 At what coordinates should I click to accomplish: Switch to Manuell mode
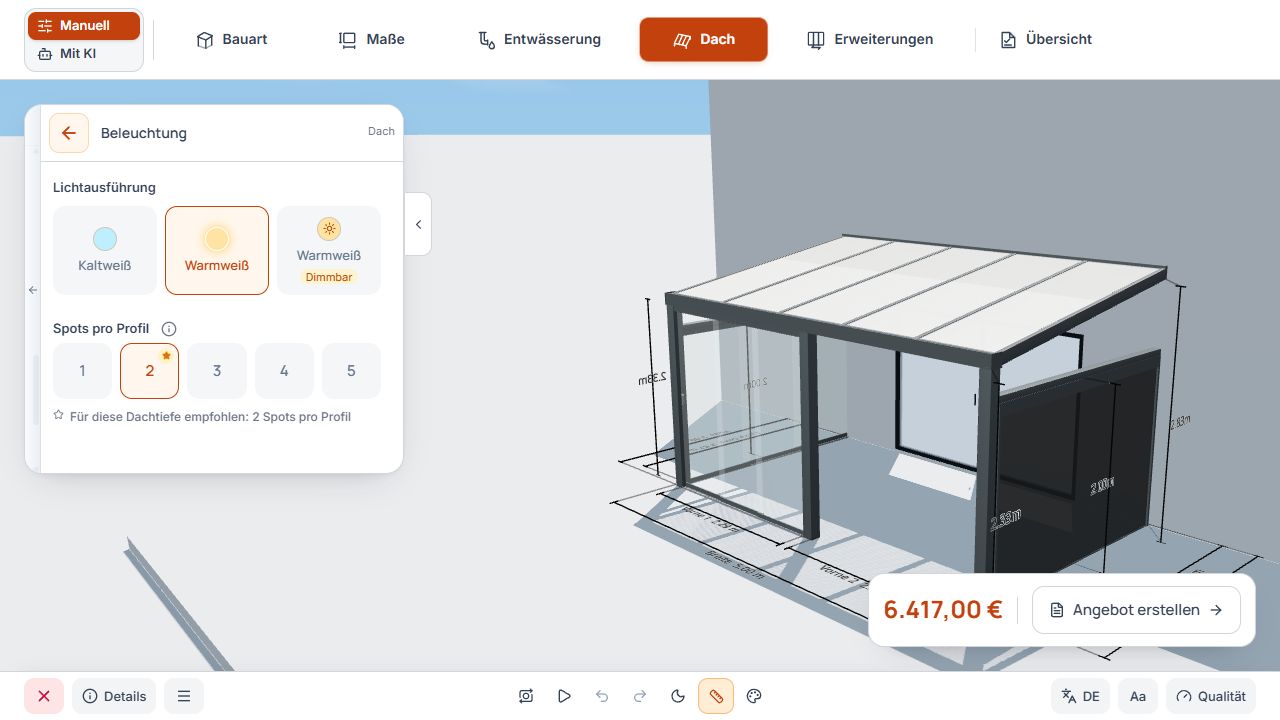[84, 26]
